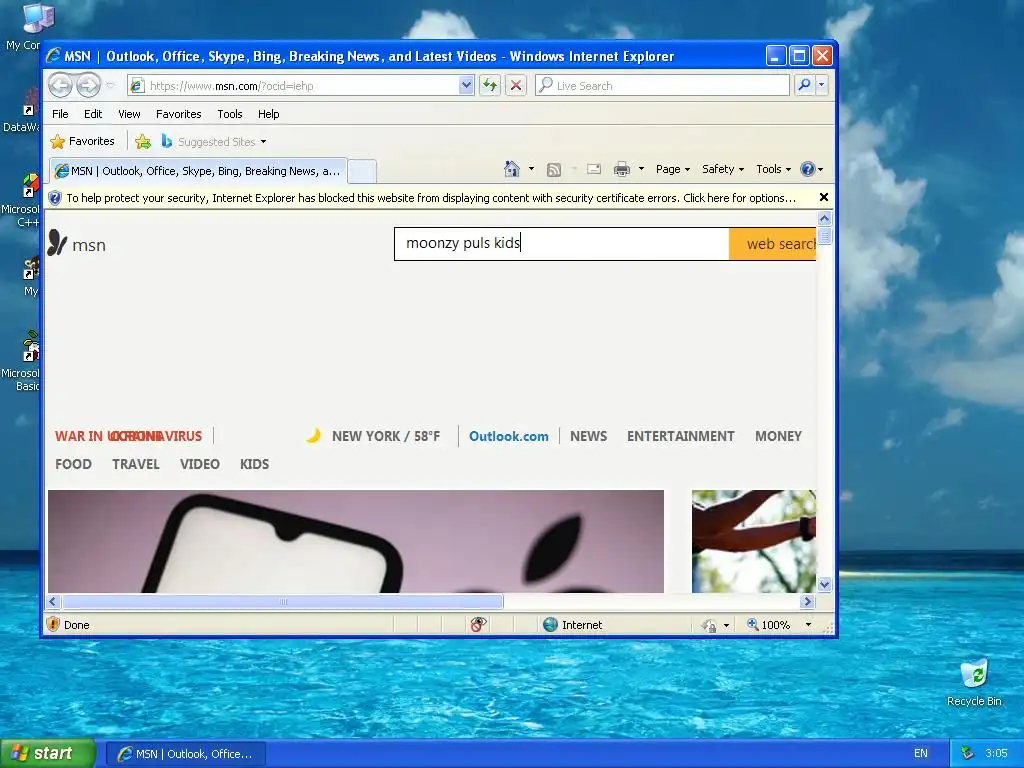Click the red Stop loading icon
The image size is (1024, 768).
tap(516, 86)
